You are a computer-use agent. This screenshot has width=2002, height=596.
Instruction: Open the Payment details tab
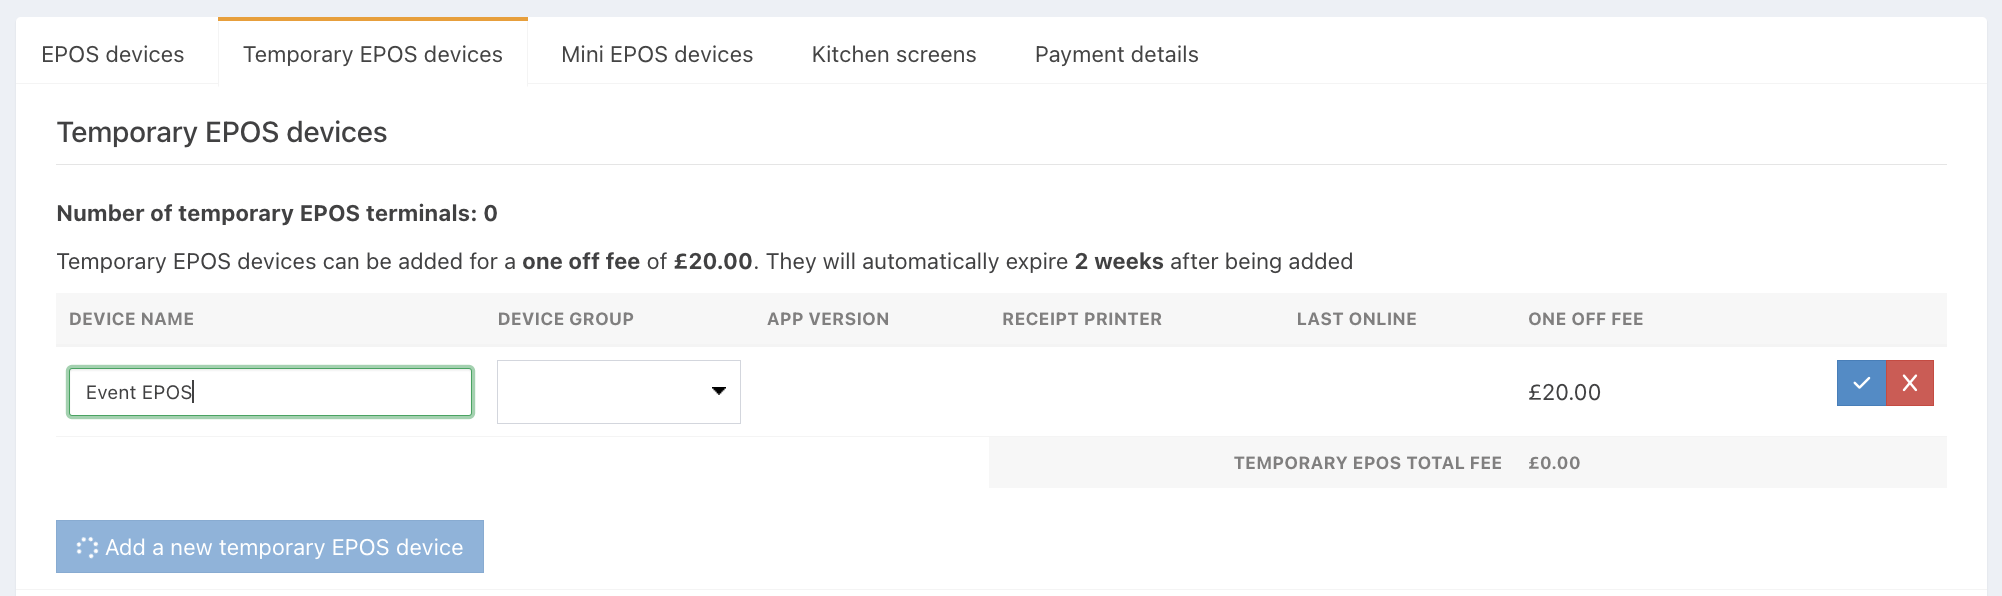[1117, 54]
